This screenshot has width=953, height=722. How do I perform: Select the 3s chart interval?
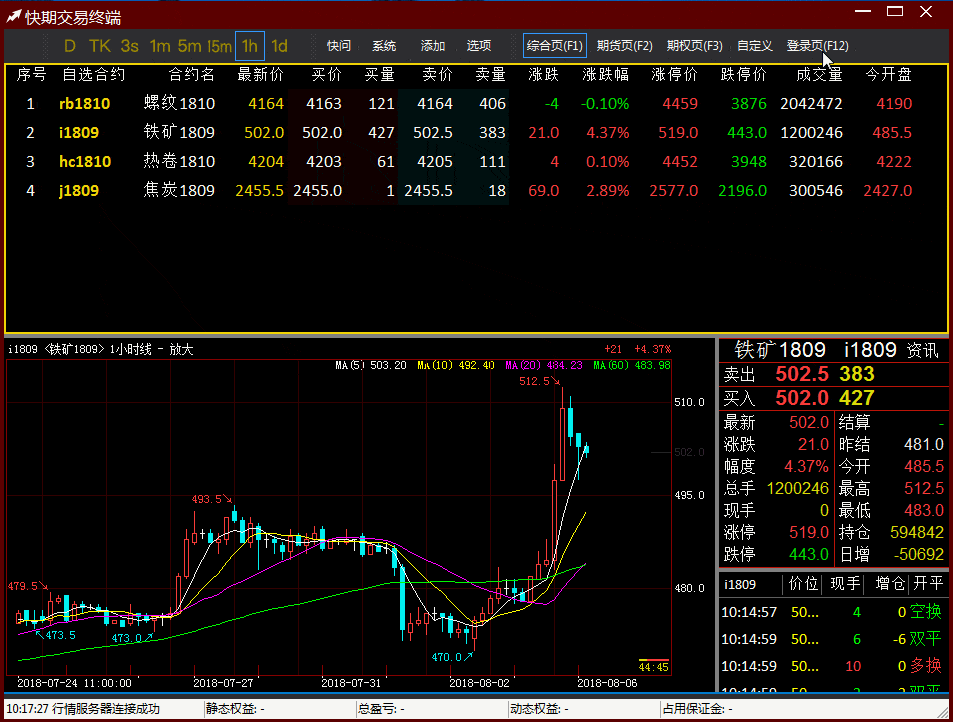pos(129,46)
